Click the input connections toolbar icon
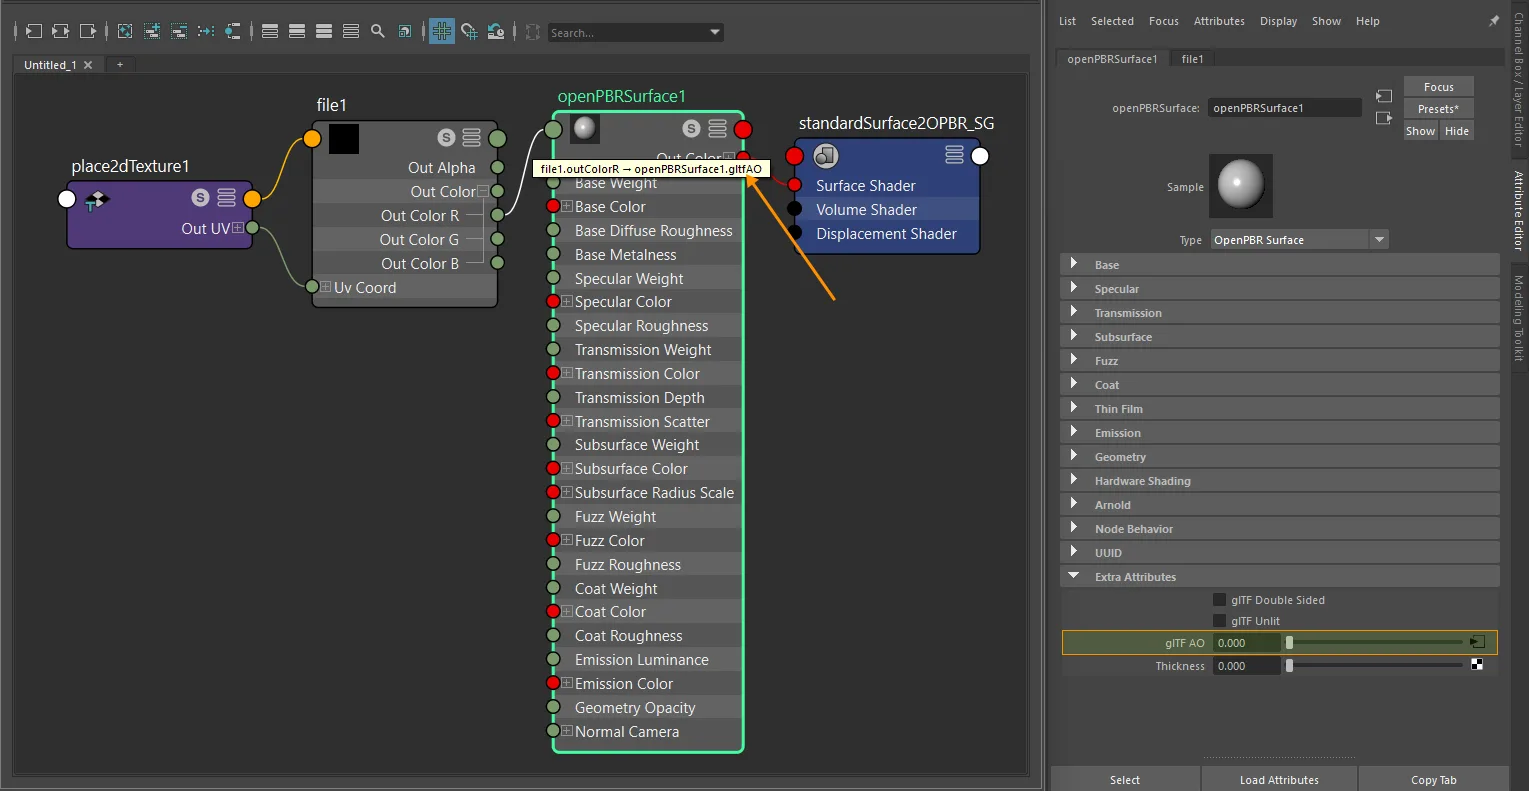 [x=33, y=31]
